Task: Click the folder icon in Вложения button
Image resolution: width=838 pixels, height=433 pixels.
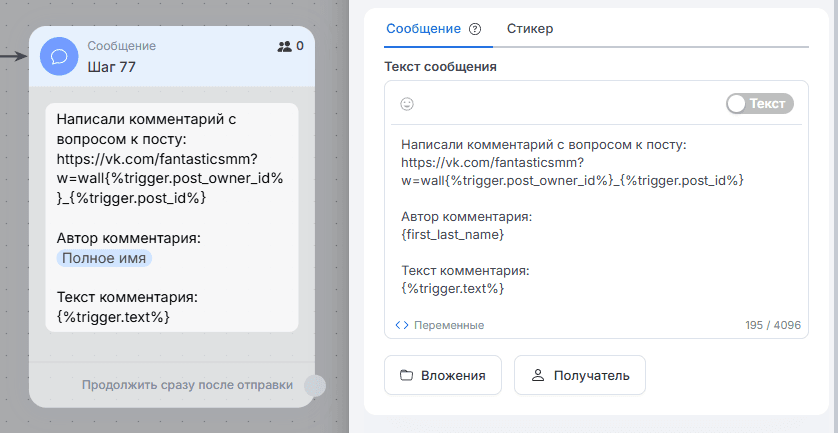Action: (407, 375)
